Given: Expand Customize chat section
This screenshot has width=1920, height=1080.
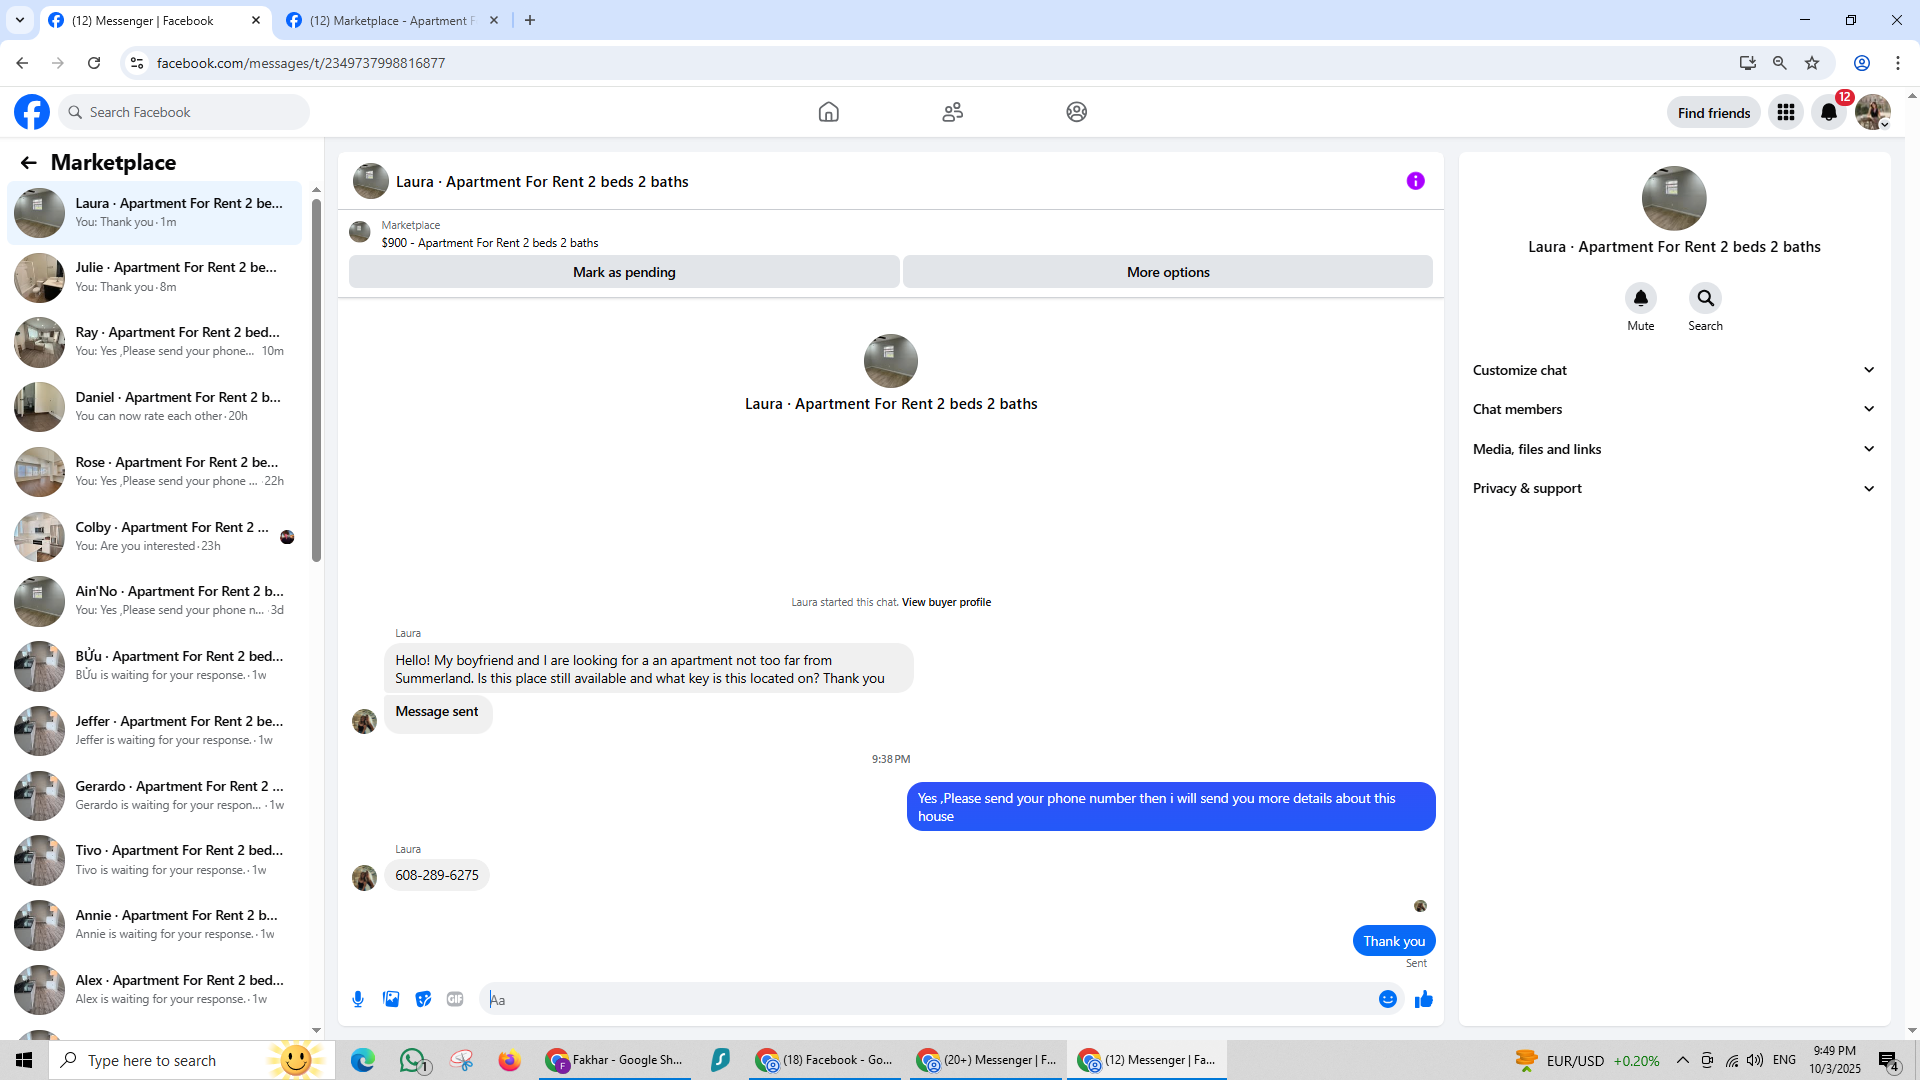Looking at the screenshot, I should point(1673,370).
